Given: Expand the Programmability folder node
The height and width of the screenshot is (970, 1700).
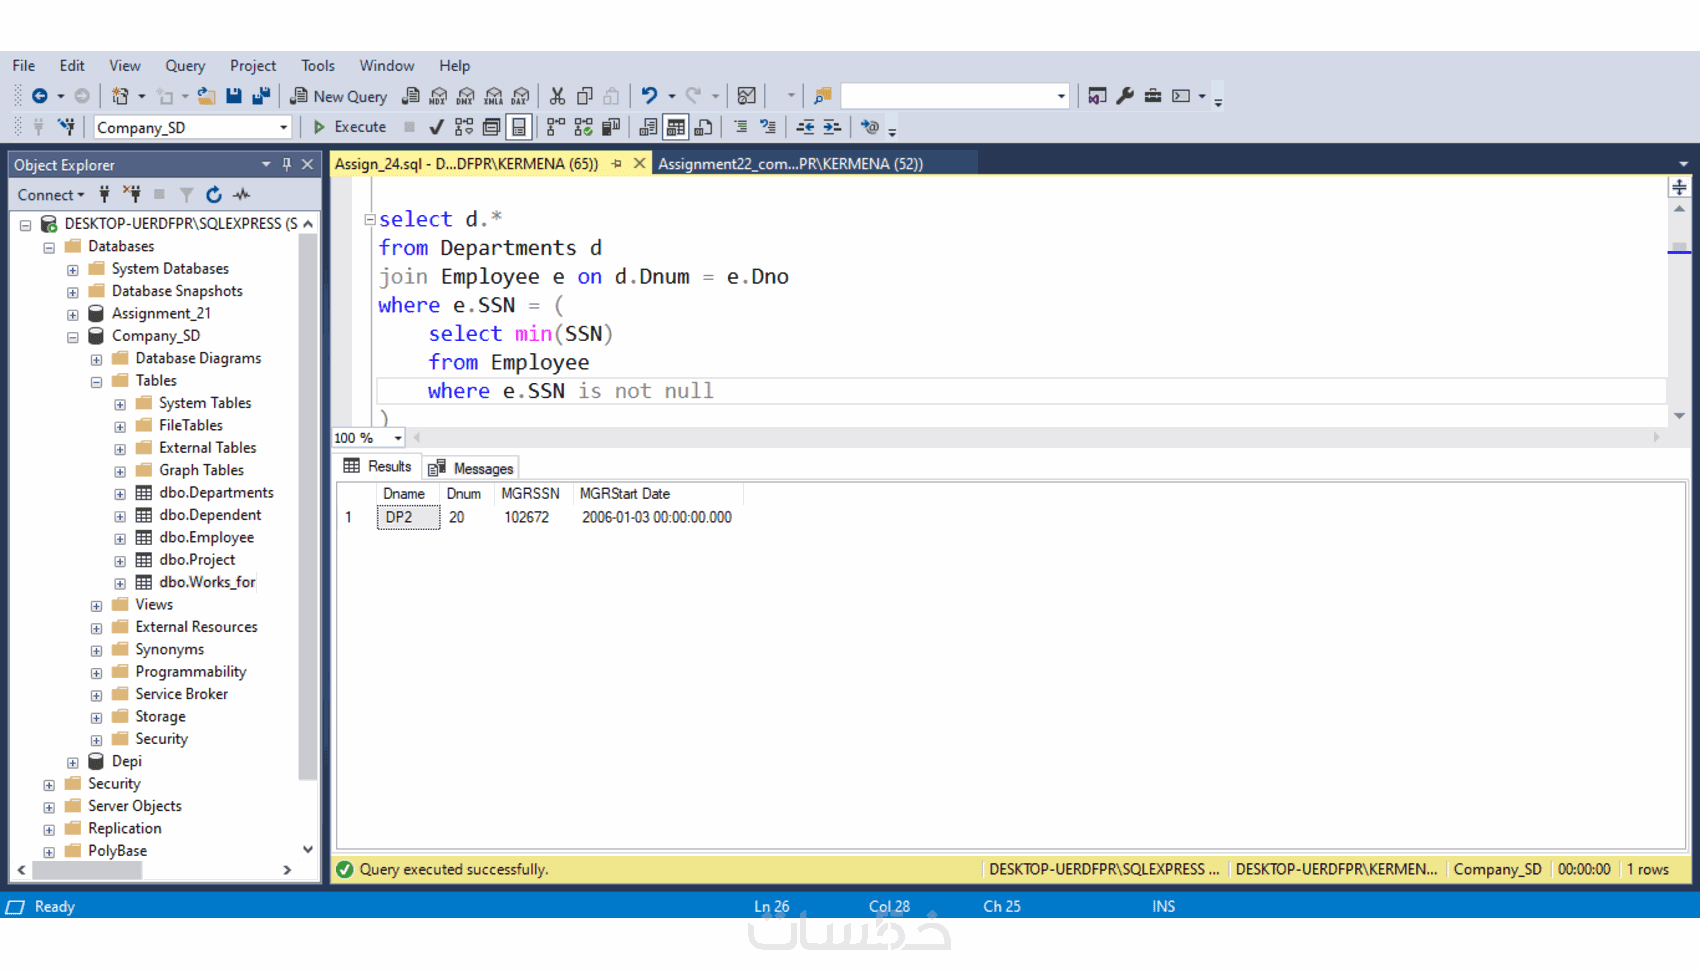Looking at the screenshot, I should (x=96, y=673).
